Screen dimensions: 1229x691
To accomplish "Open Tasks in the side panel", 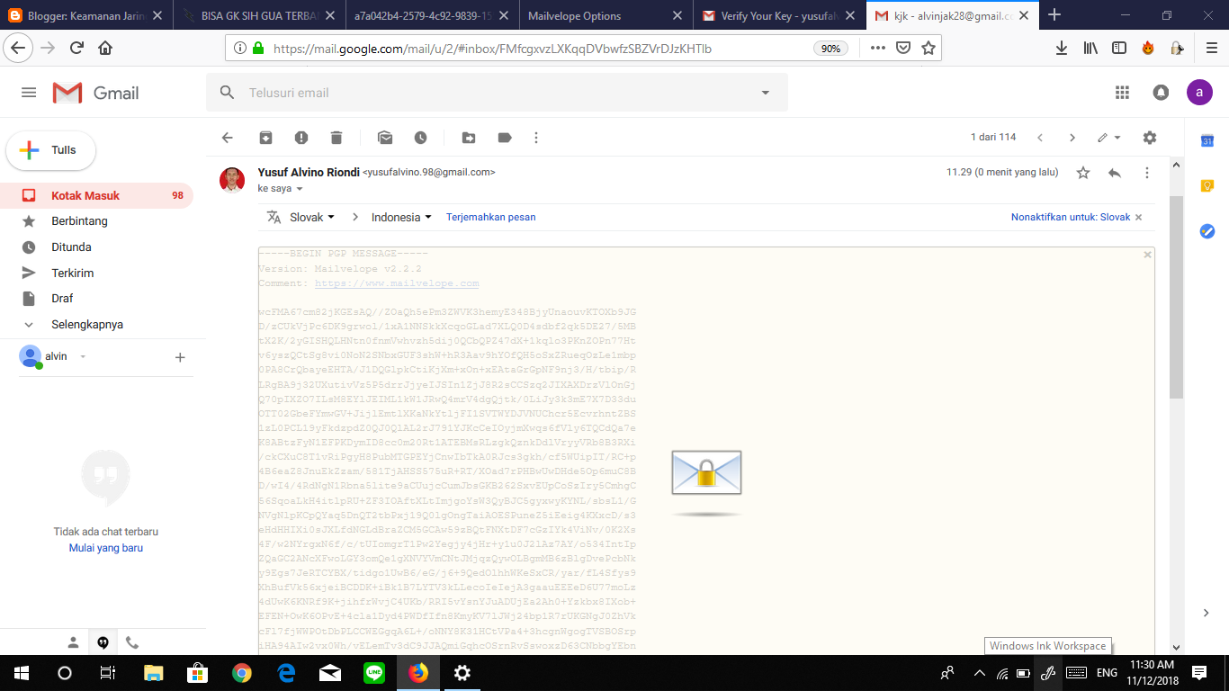I will 1207,231.
